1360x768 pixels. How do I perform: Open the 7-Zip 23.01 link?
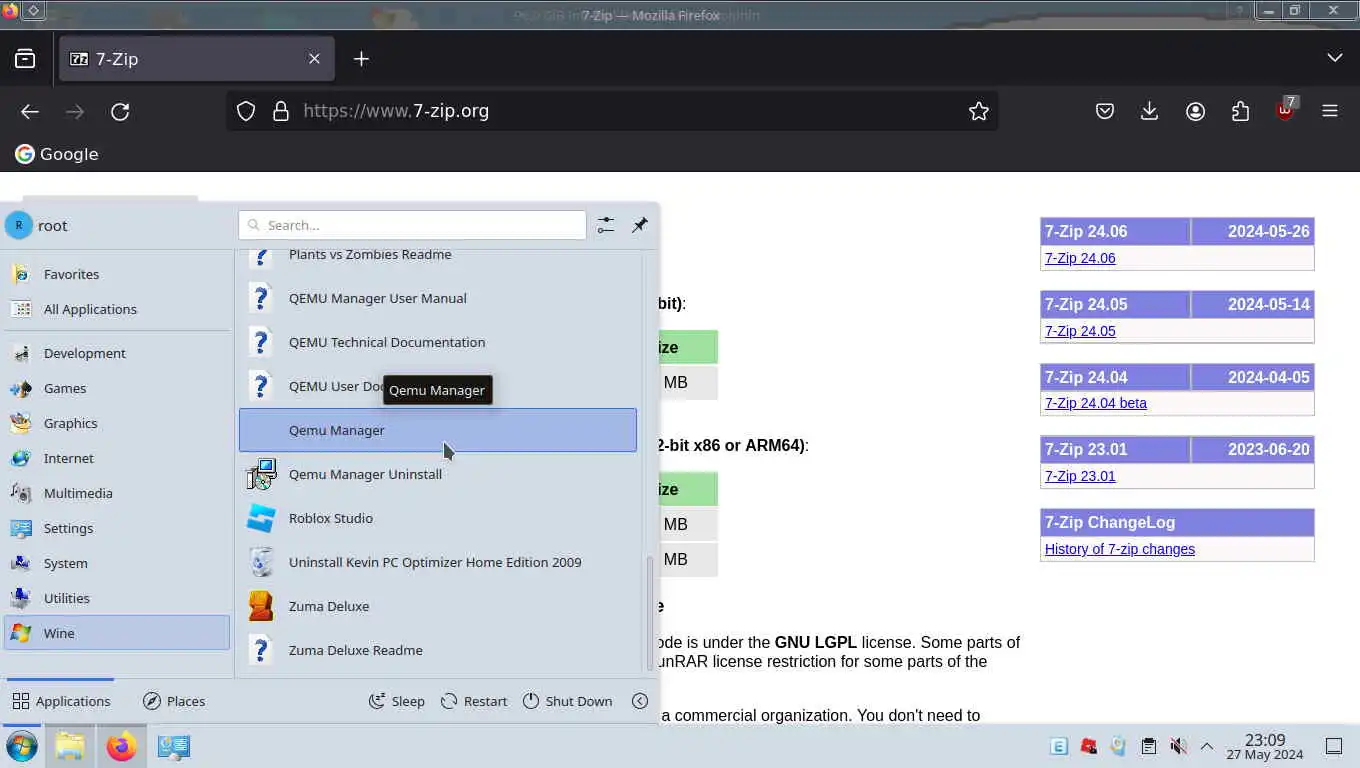(x=1080, y=476)
